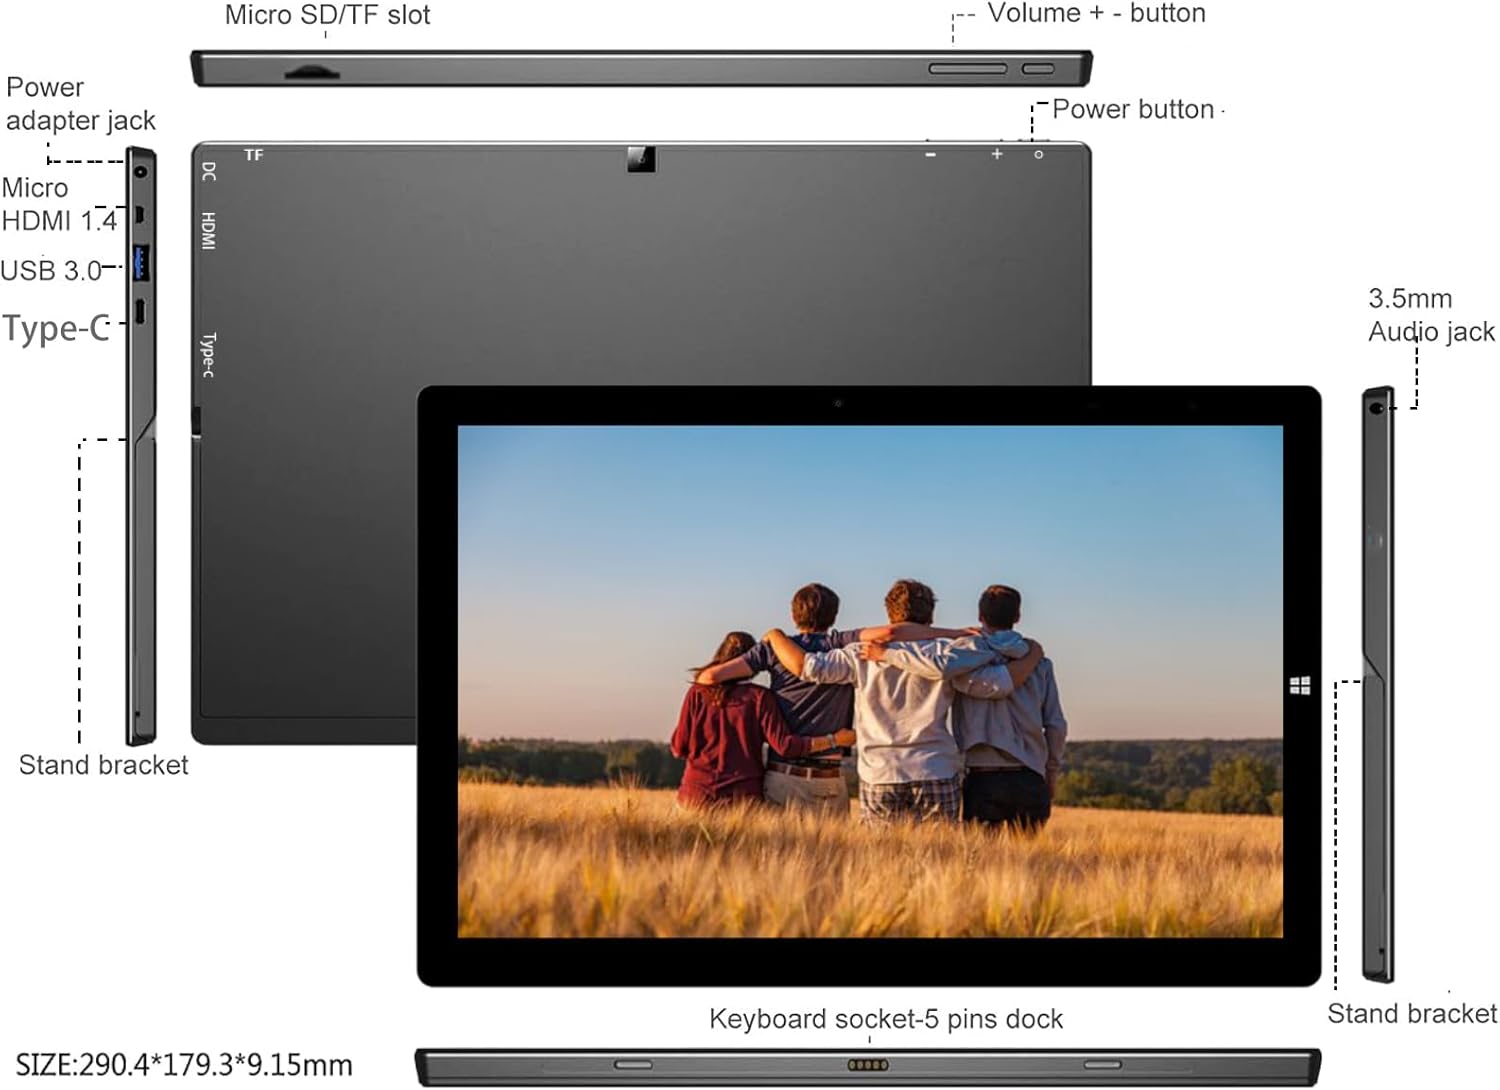Click the HDMI text printed on the back
The image size is (1500, 1090).
(208, 230)
